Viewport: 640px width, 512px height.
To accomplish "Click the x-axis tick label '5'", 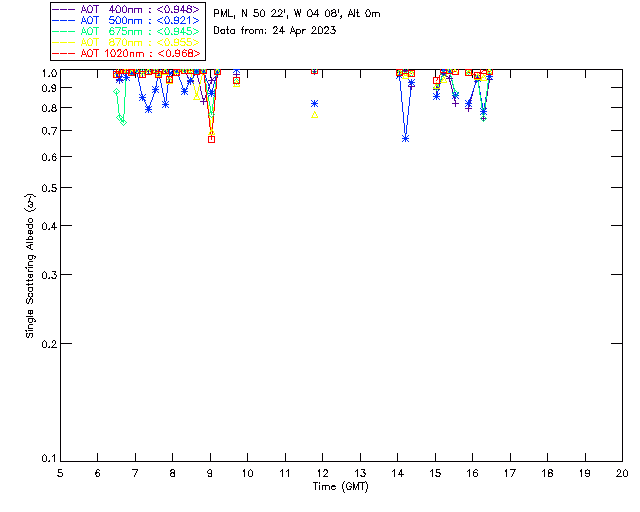I will (60, 473).
